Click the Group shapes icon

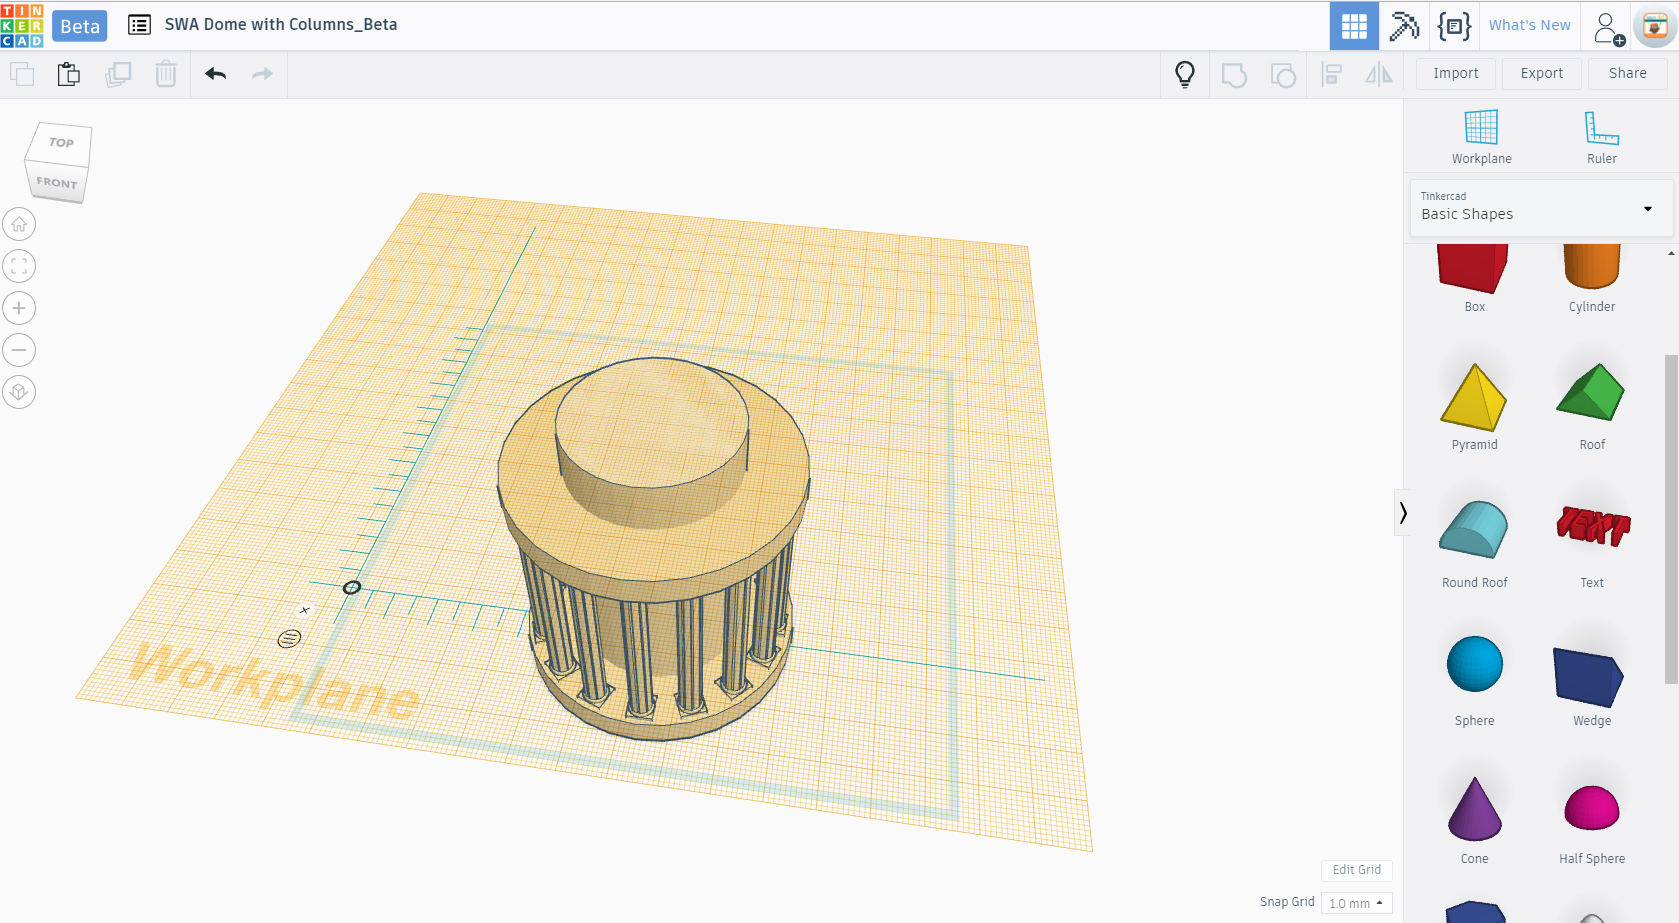tap(1234, 75)
